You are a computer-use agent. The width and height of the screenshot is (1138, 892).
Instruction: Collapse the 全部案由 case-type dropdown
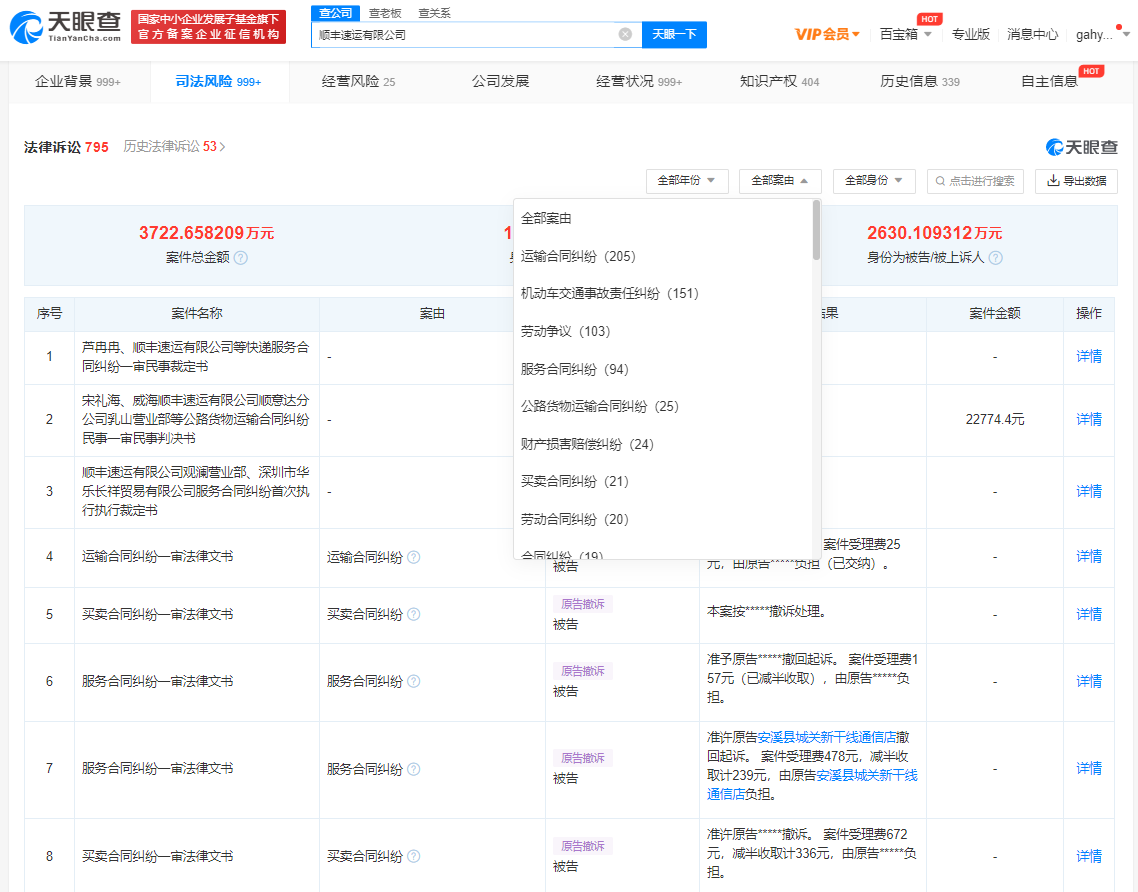[x=780, y=181]
